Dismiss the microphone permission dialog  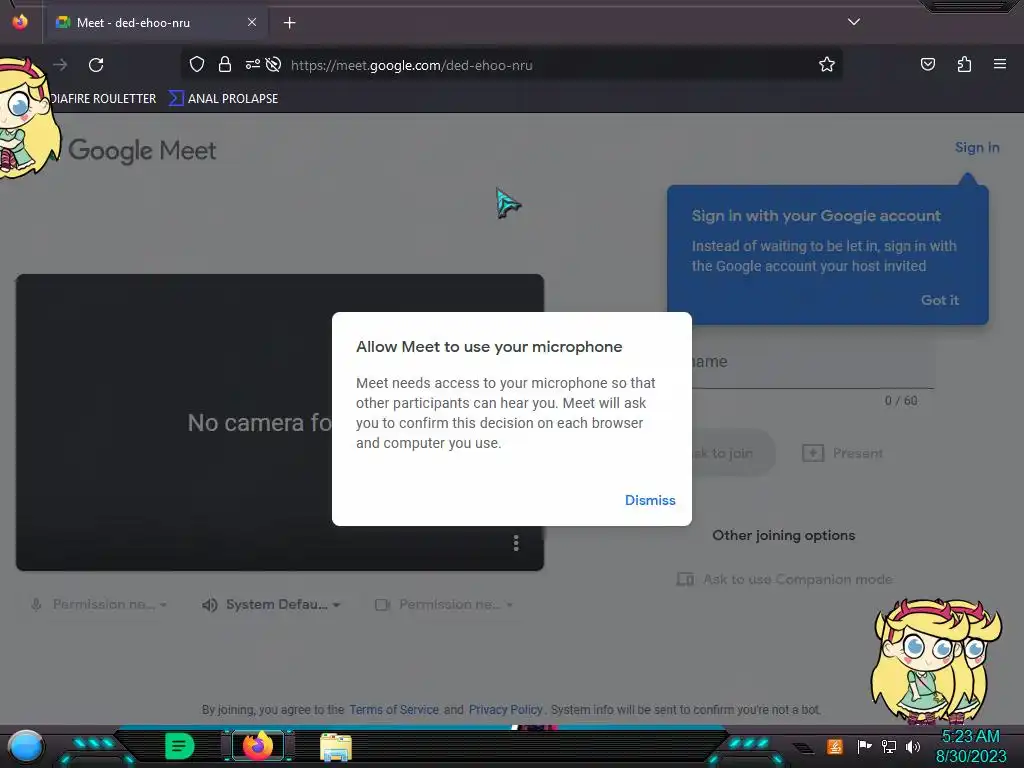[650, 500]
